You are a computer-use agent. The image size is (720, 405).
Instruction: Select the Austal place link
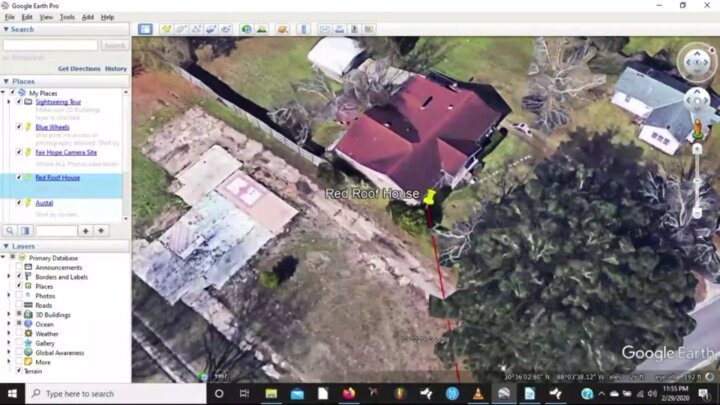(x=44, y=202)
